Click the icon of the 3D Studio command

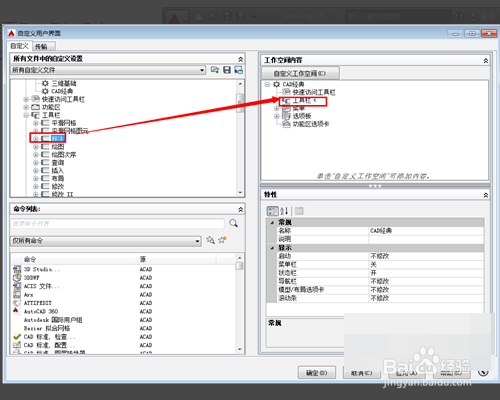click(17, 269)
